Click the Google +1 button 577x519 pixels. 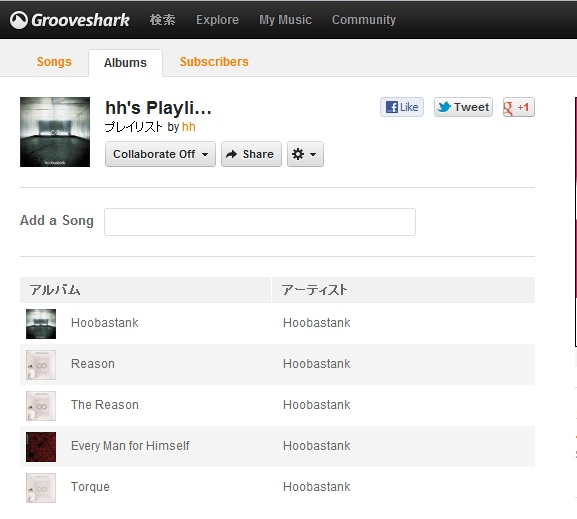click(x=518, y=107)
